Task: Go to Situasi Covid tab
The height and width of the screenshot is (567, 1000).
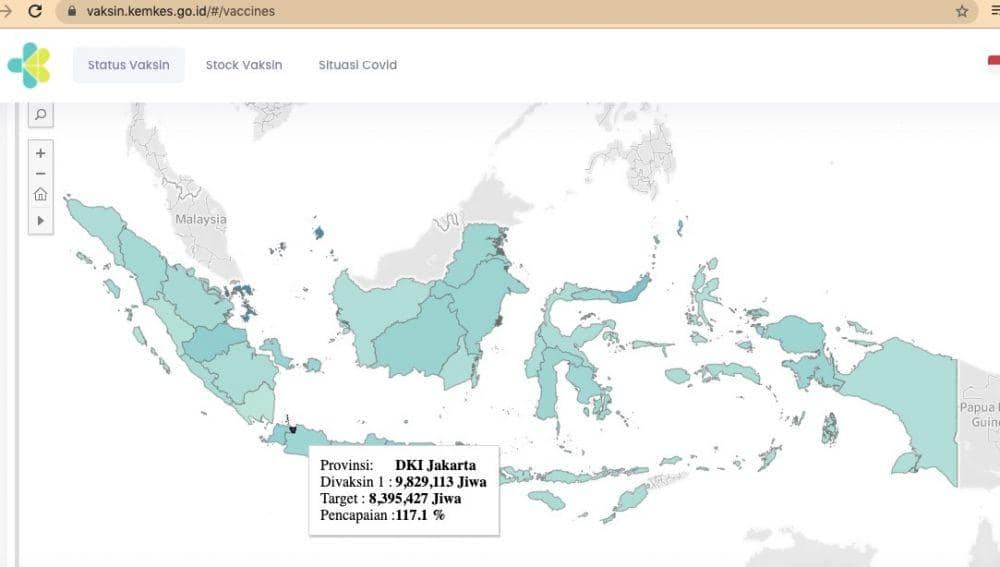Action: click(357, 65)
